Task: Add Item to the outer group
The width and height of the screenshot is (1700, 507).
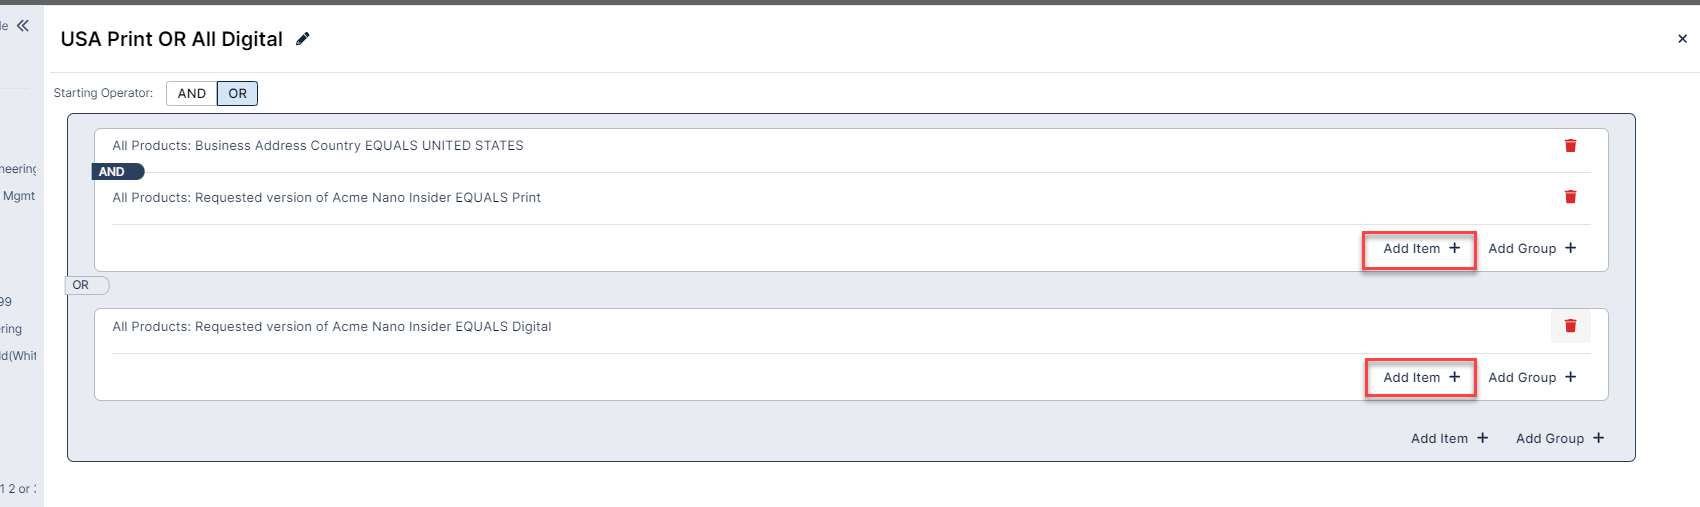Action: click(x=1449, y=439)
